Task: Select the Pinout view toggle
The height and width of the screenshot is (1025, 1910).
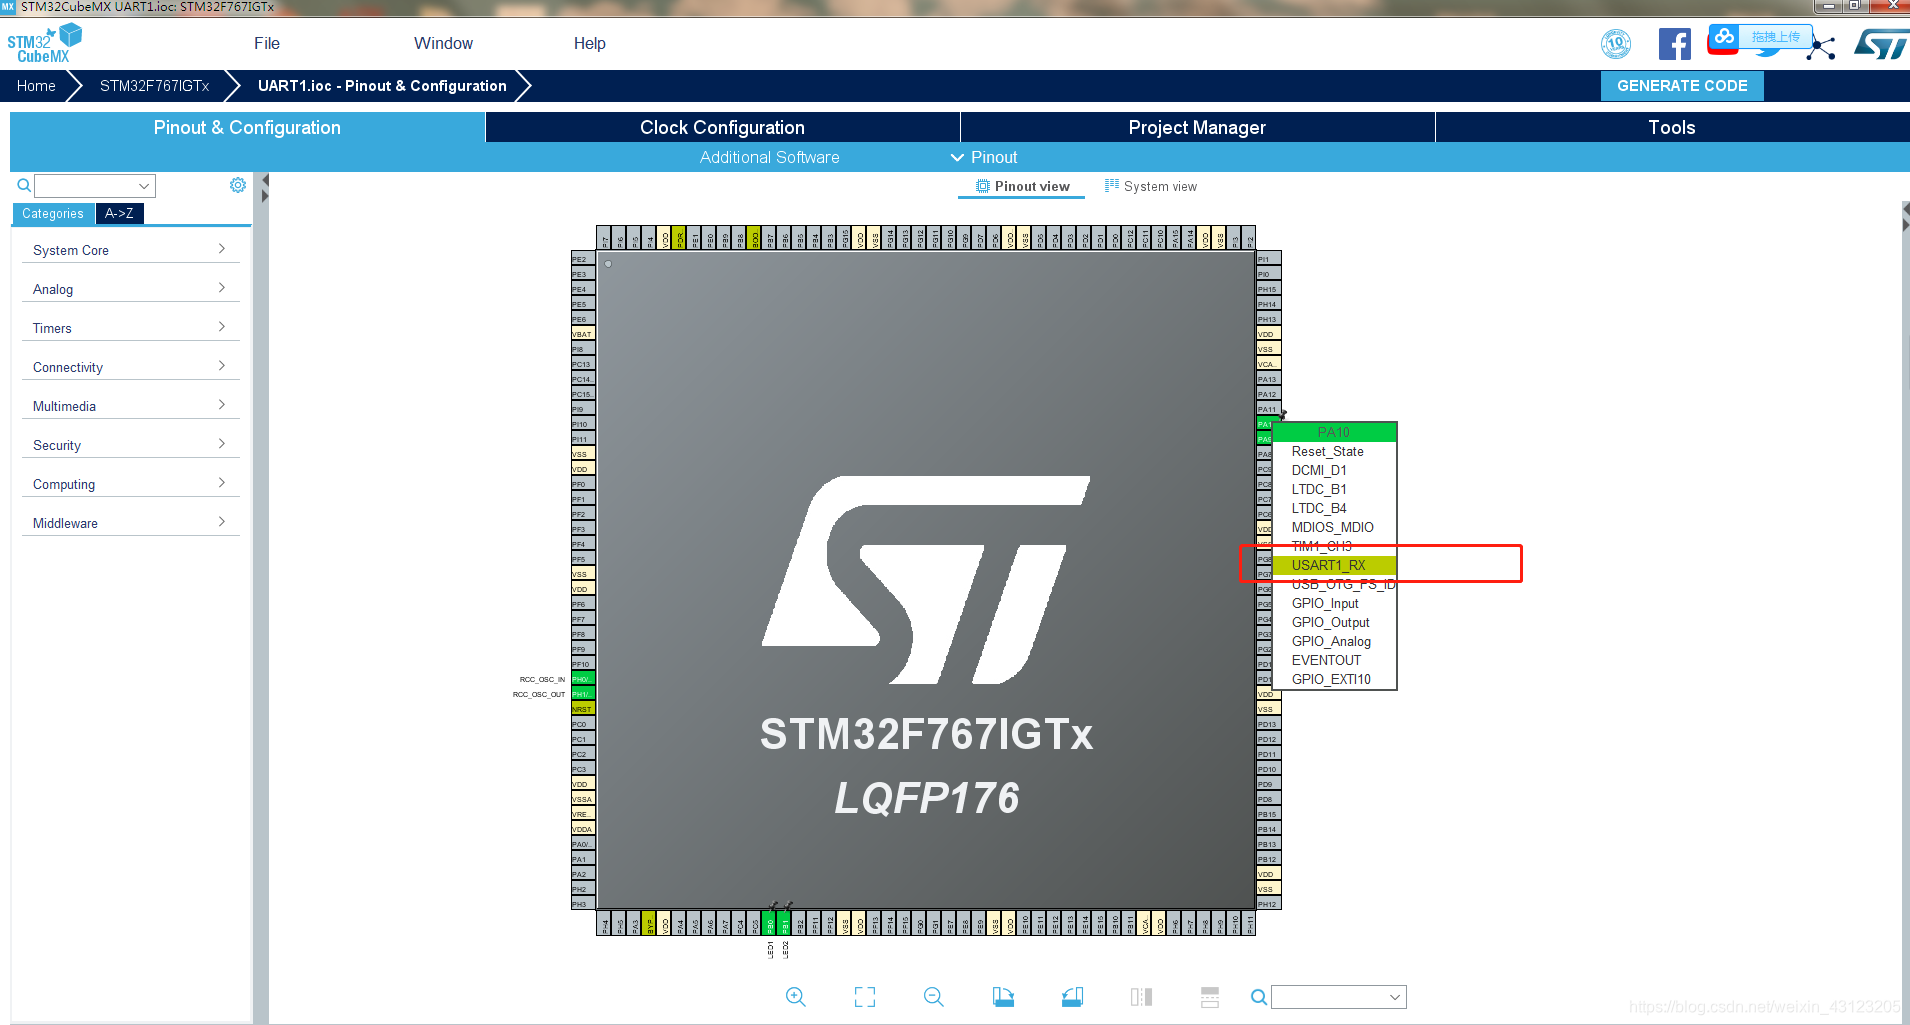Action: click(x=1022, y=186)
